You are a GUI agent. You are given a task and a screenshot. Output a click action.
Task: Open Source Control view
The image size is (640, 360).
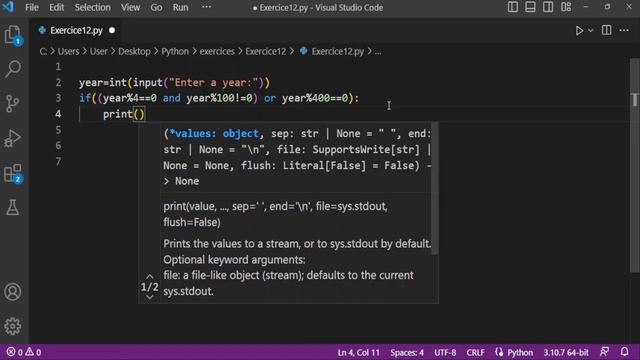pyautogui.click(x=13, y=103)
